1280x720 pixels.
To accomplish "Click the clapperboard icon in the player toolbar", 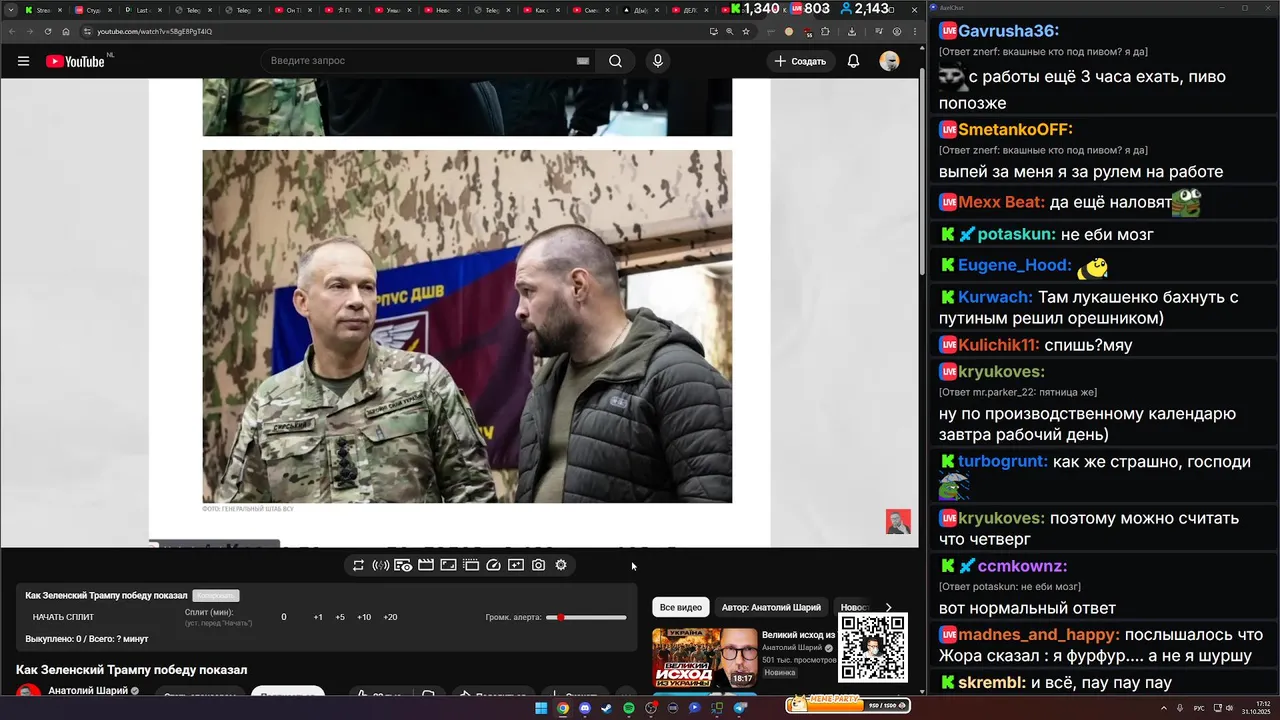I will coord(426,565).
